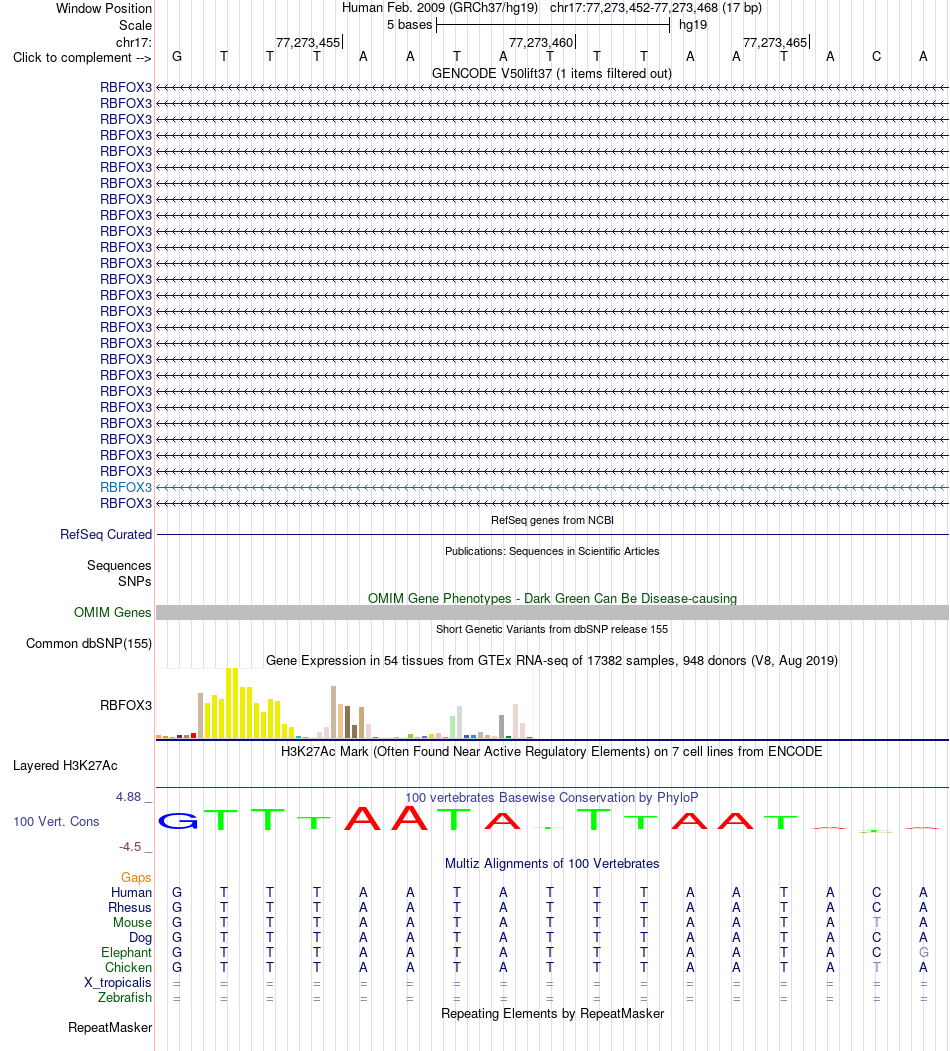The height and width of the screenshot is (1051, 950).
Task: Open the H3K27Ac Mark track title
Action: pyautogui.click(x=552, y=751)
